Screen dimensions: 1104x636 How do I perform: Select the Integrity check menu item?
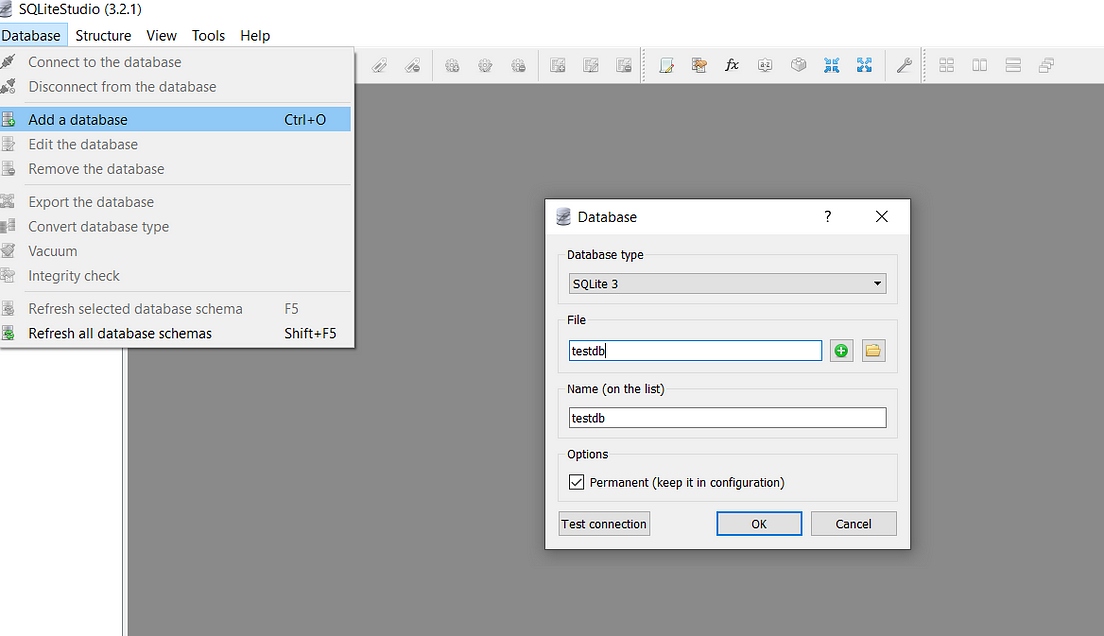click(175, 276)
